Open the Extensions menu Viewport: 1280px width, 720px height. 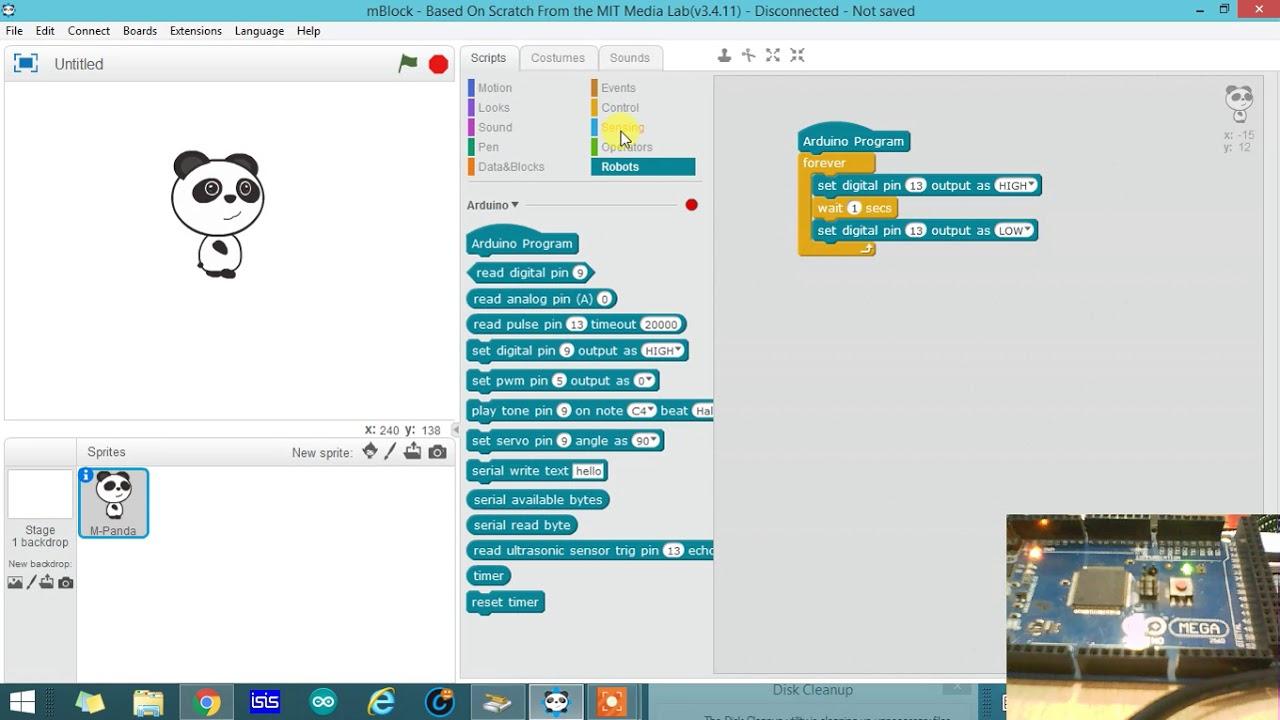[x=196, y=31]
